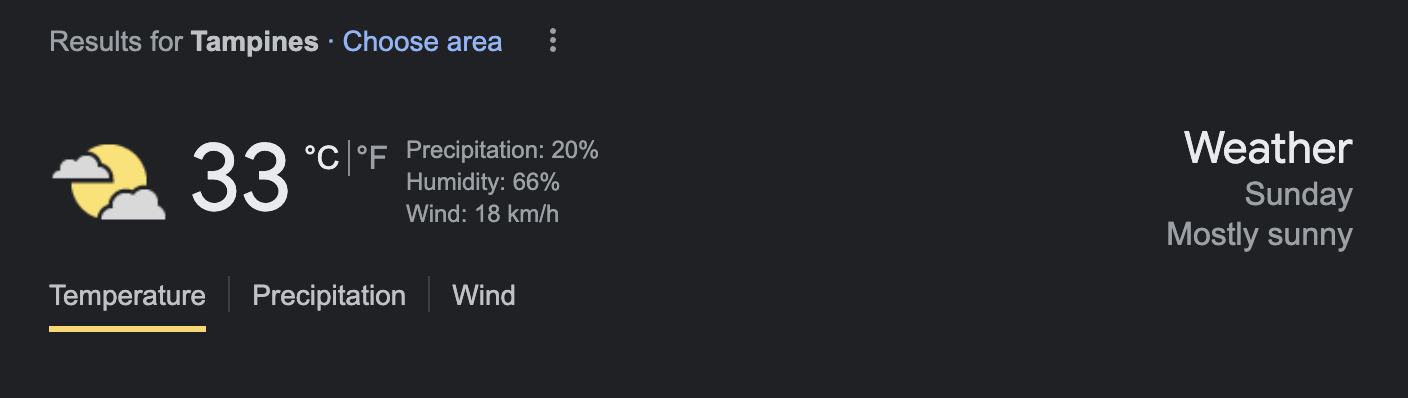Click the bold Tampines location name
This screenshot has width=1408, height=398.
(254, 42)
